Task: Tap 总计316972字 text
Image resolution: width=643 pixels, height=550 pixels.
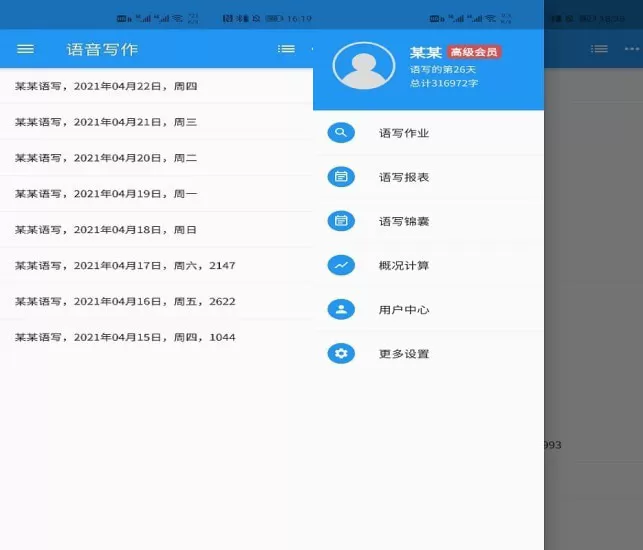Action: click(x=444, y=83)
